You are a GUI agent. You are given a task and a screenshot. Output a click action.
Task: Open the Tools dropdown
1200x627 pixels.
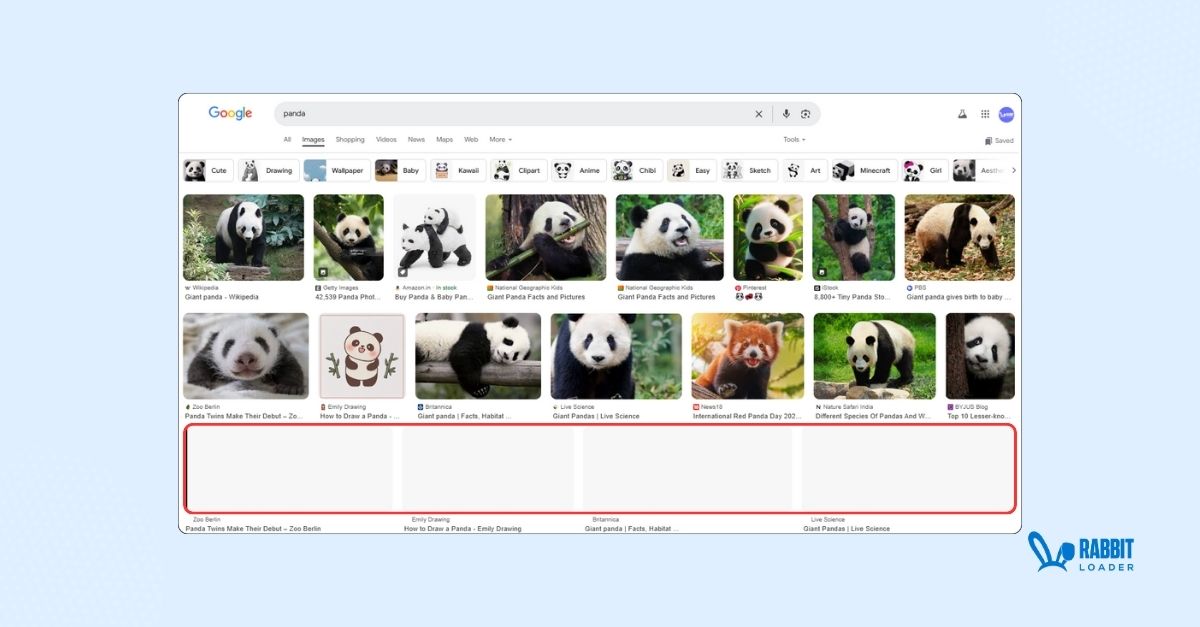point(793,140)
